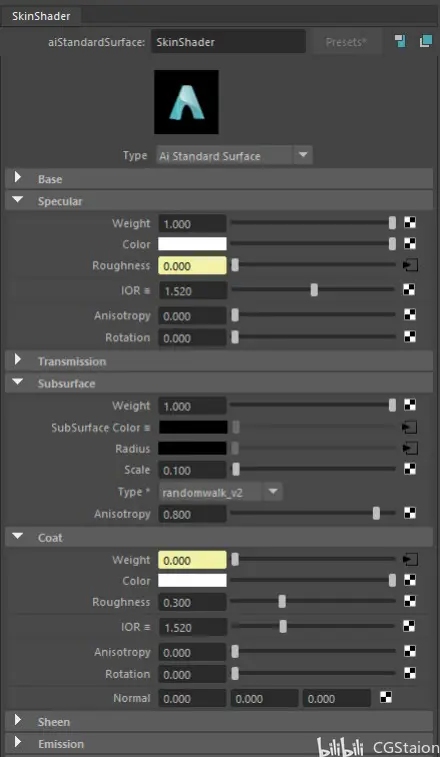Collapse the Subsurface section

click(x=18, y=382)
